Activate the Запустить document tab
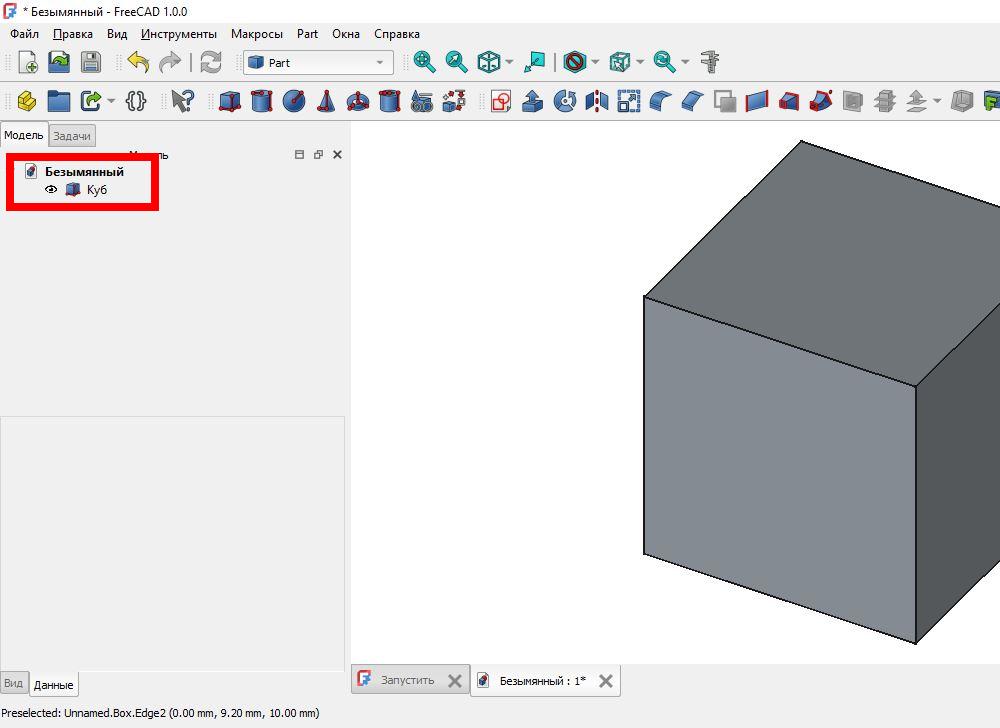 click(408, 680)
